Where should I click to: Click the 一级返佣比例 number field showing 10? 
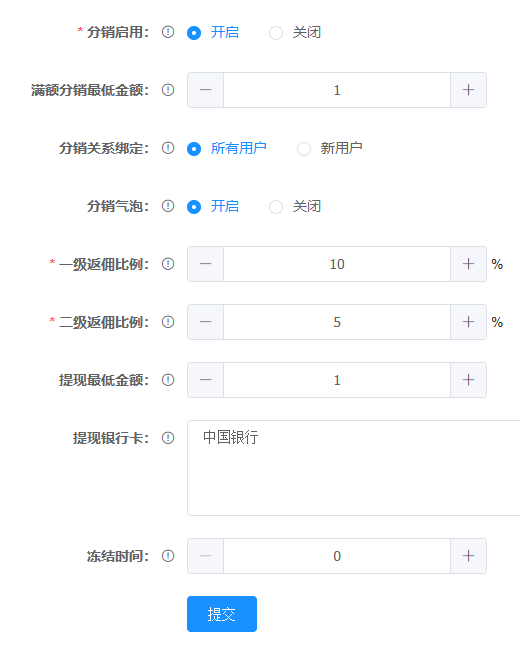coord(337,264)
